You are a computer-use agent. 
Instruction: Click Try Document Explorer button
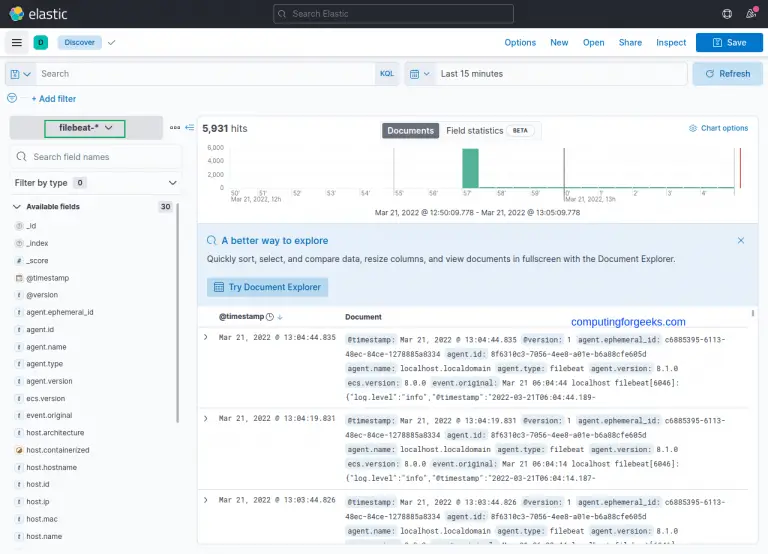[268, 287]
